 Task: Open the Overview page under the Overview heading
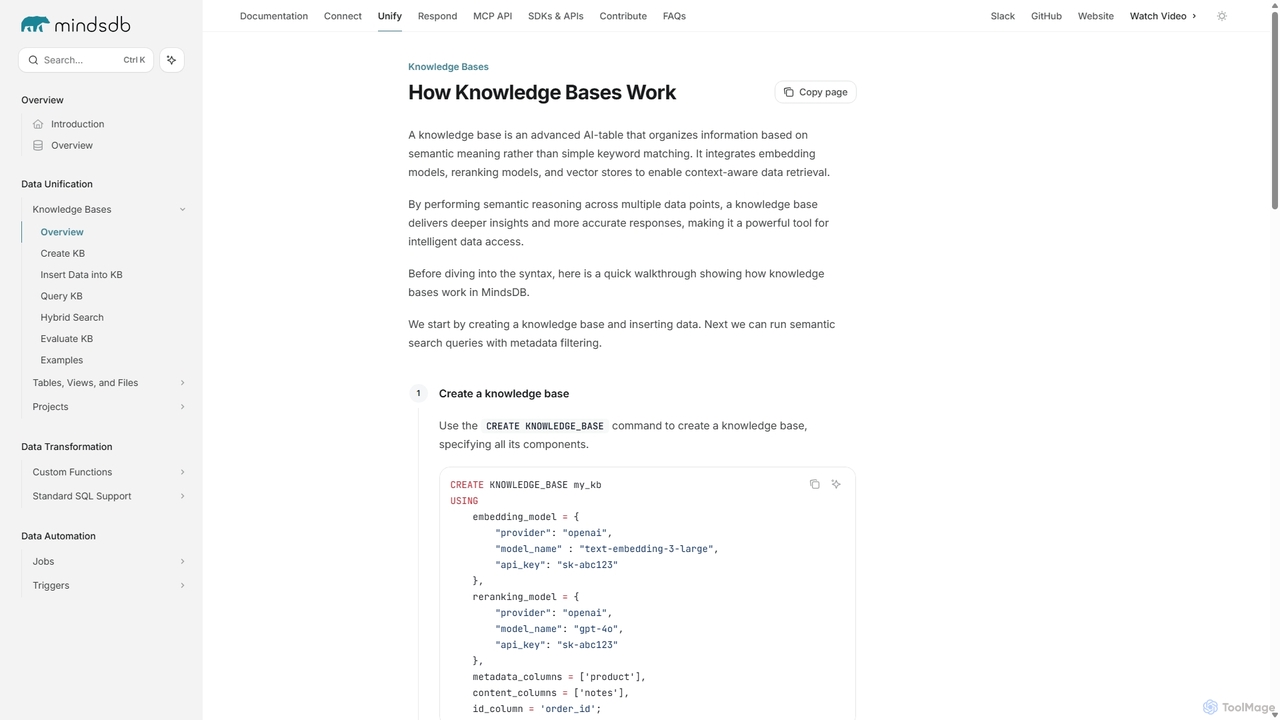(x=72, y=145)
